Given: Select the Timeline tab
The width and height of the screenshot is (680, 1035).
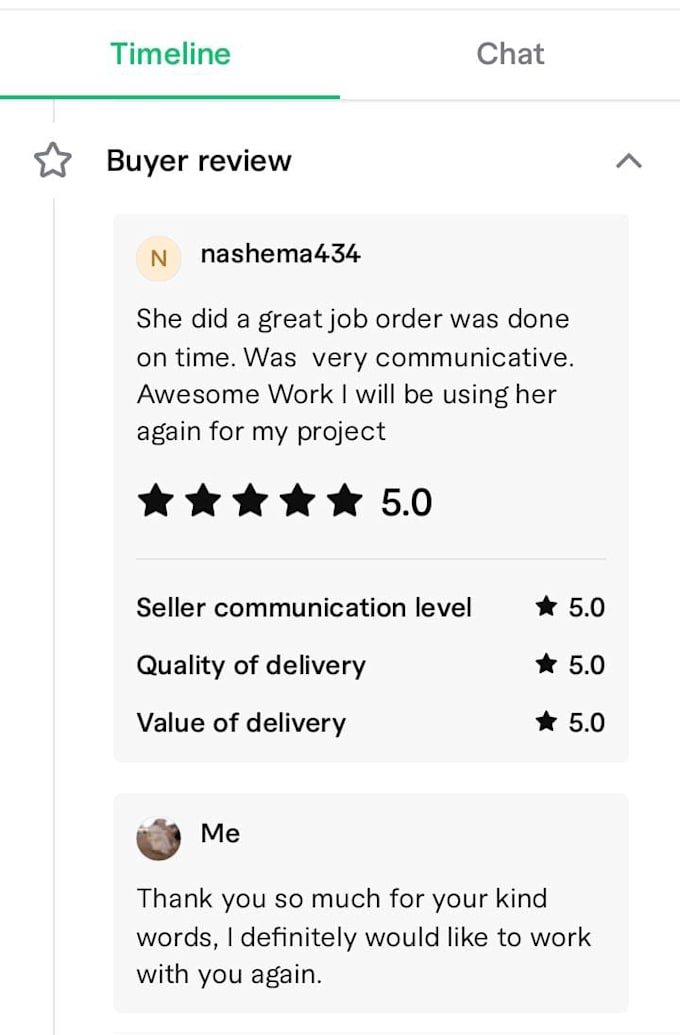Looking at the screenshot, I should click(x=170, y=54).
